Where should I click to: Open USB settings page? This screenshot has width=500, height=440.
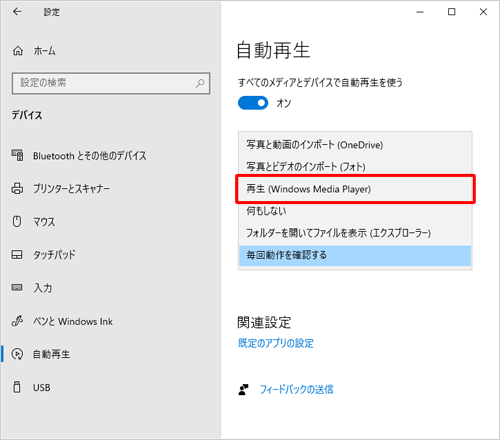[111, 387]
